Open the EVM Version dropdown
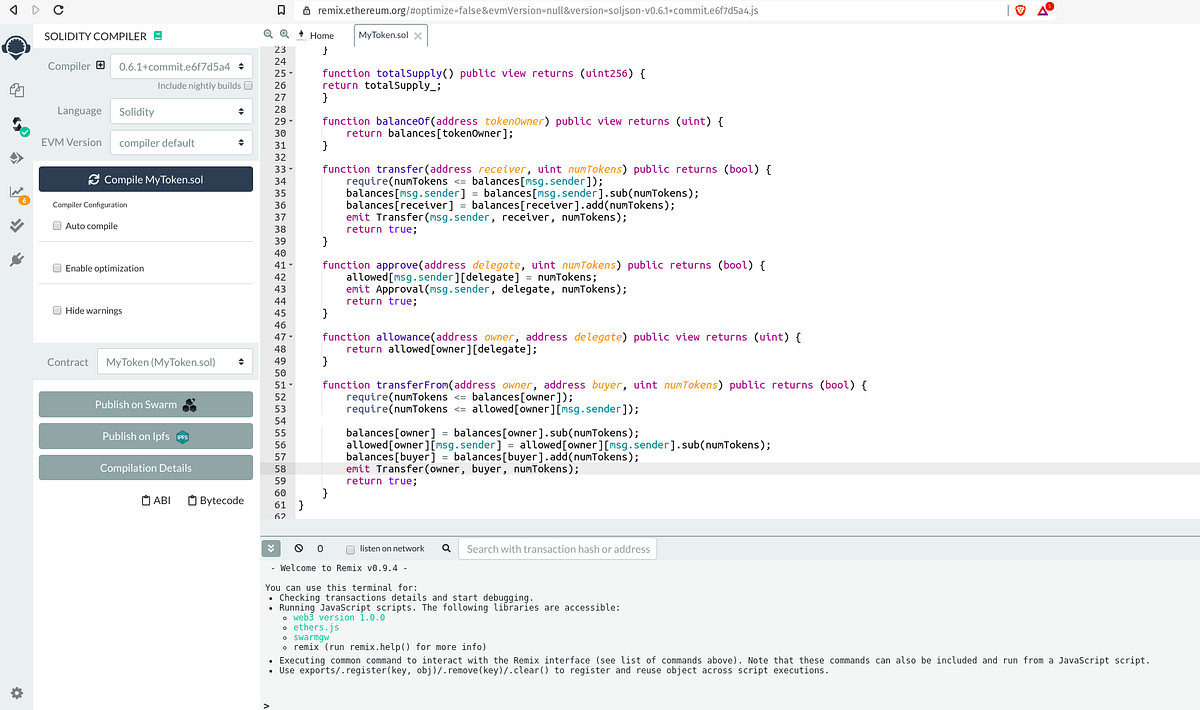 pos(181,142)
